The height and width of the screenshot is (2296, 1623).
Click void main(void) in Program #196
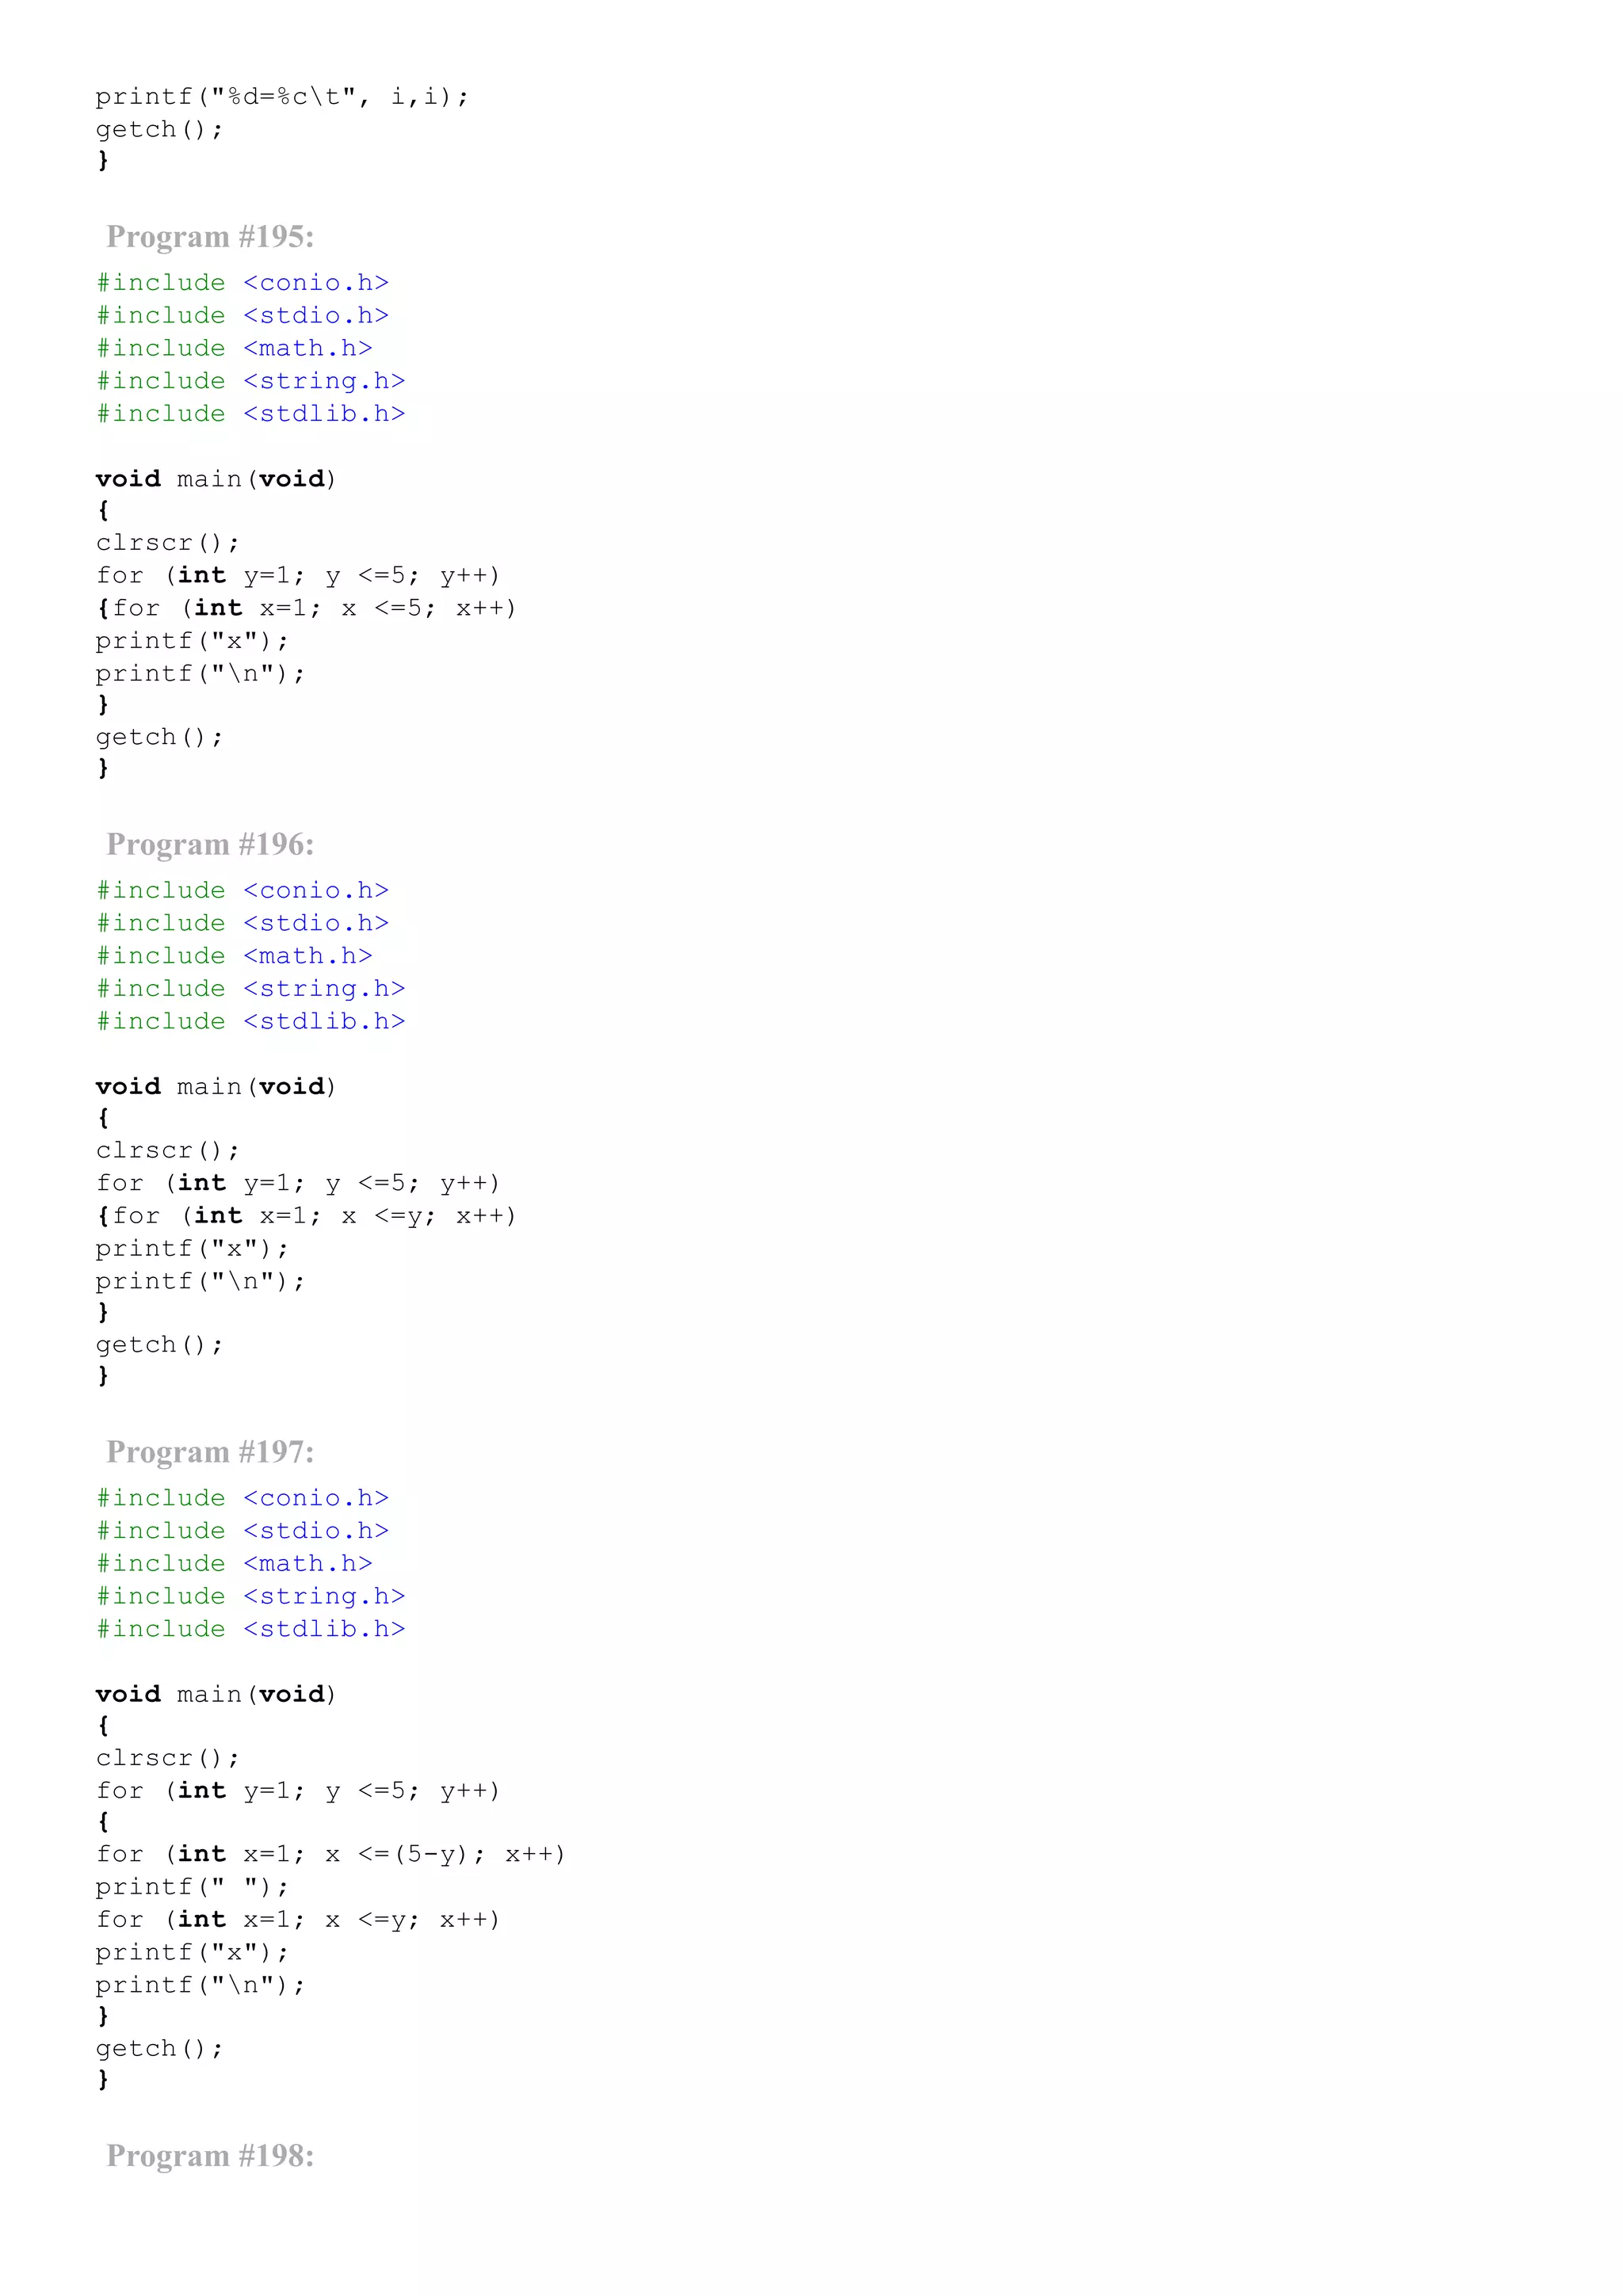click(x=216, y=1087)
